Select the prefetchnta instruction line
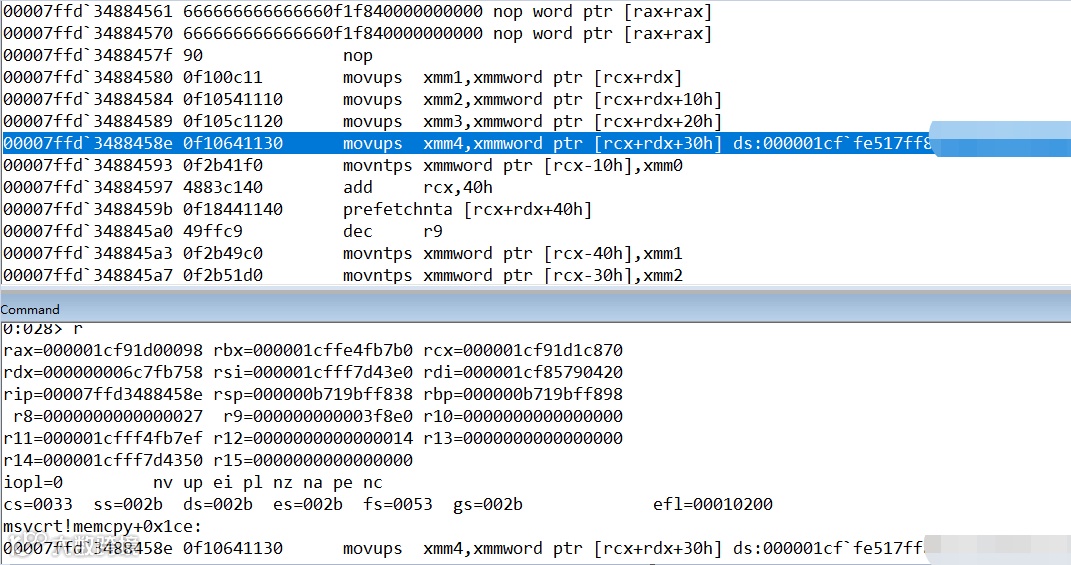This screenshot has height=565, width=1071. 298,209
